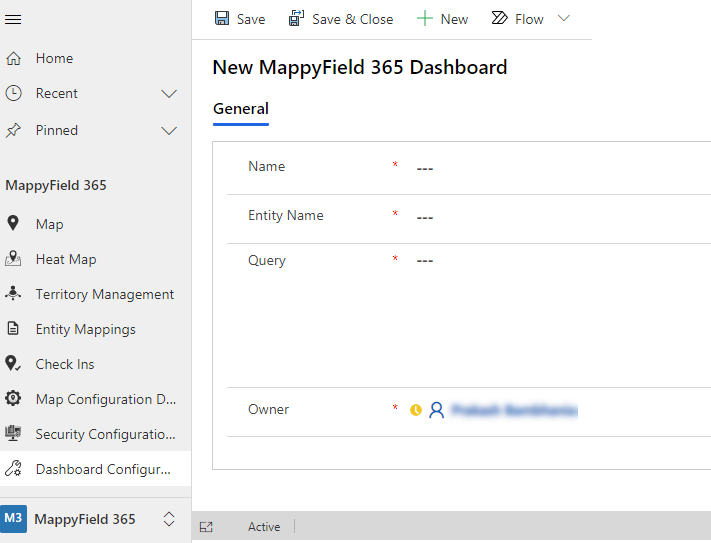This screenshot has height=543, width=711.
Task: Click the Recent label in sidebar
Action: pos(57,93)
